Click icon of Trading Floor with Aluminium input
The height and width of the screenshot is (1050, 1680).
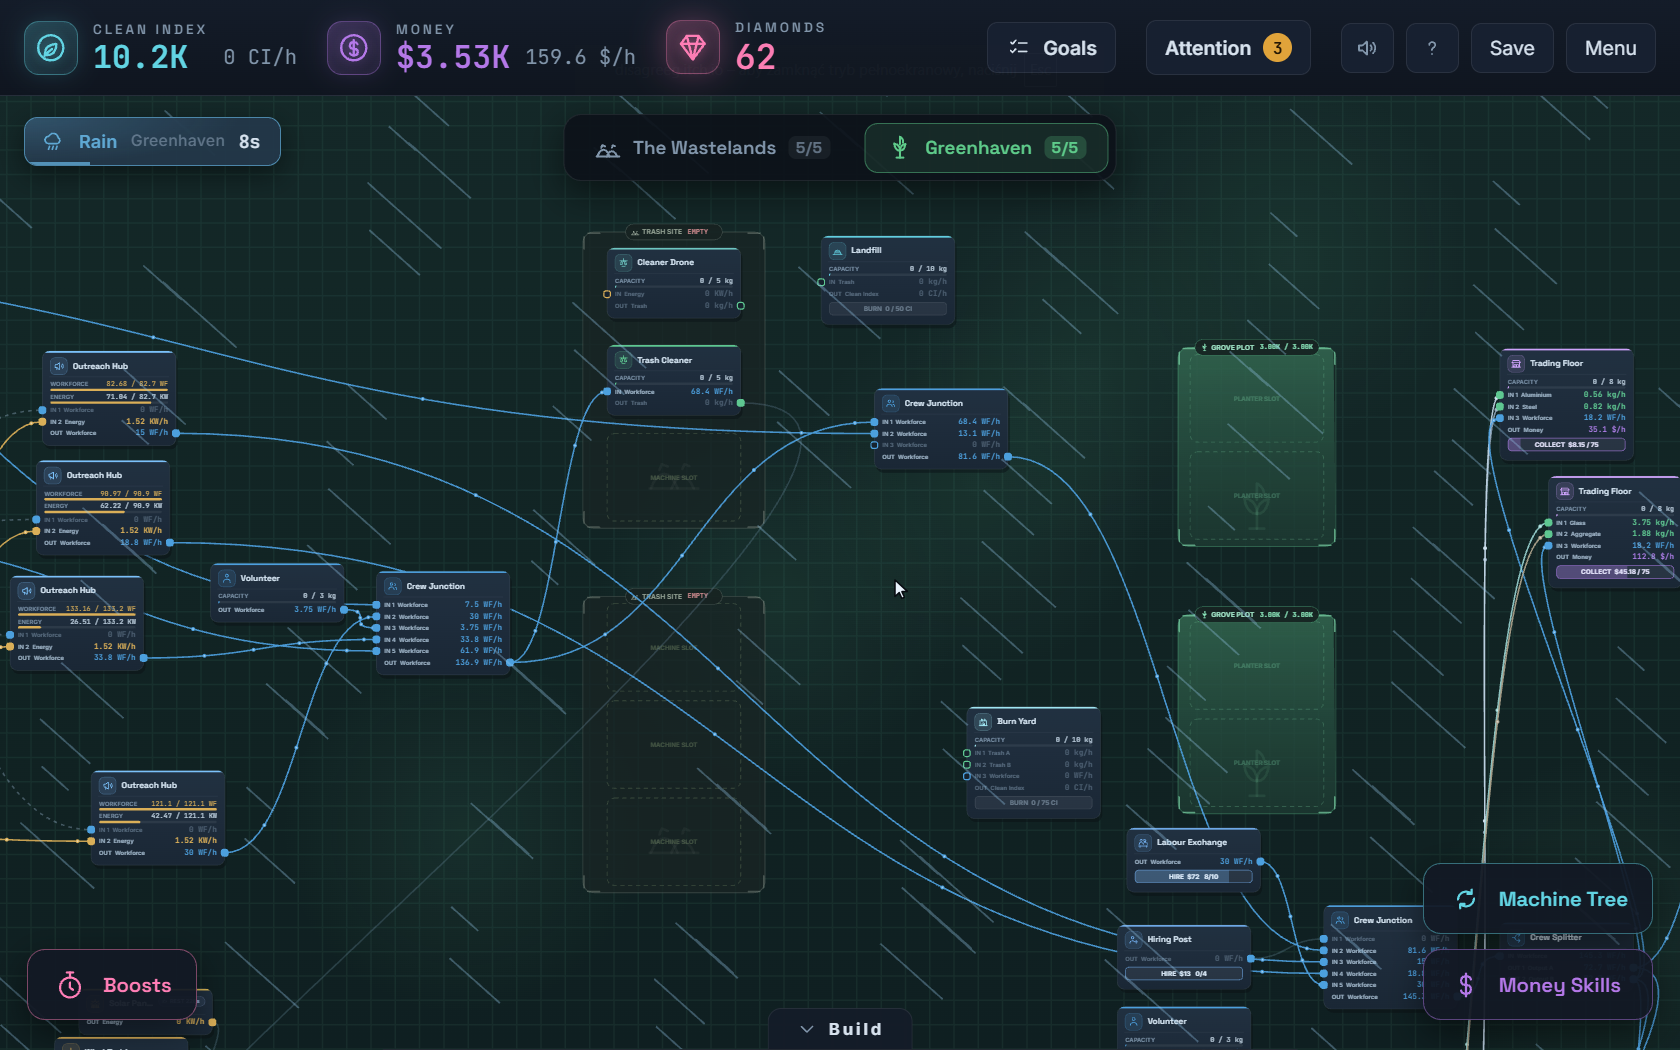tap(1516, 363)
